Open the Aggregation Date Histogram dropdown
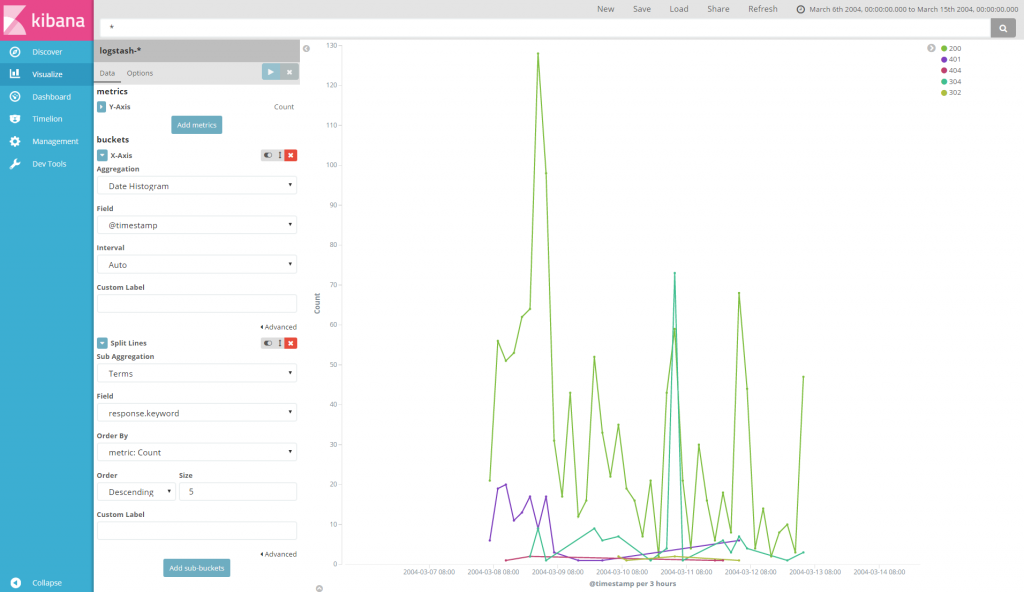 click(197, 186)
